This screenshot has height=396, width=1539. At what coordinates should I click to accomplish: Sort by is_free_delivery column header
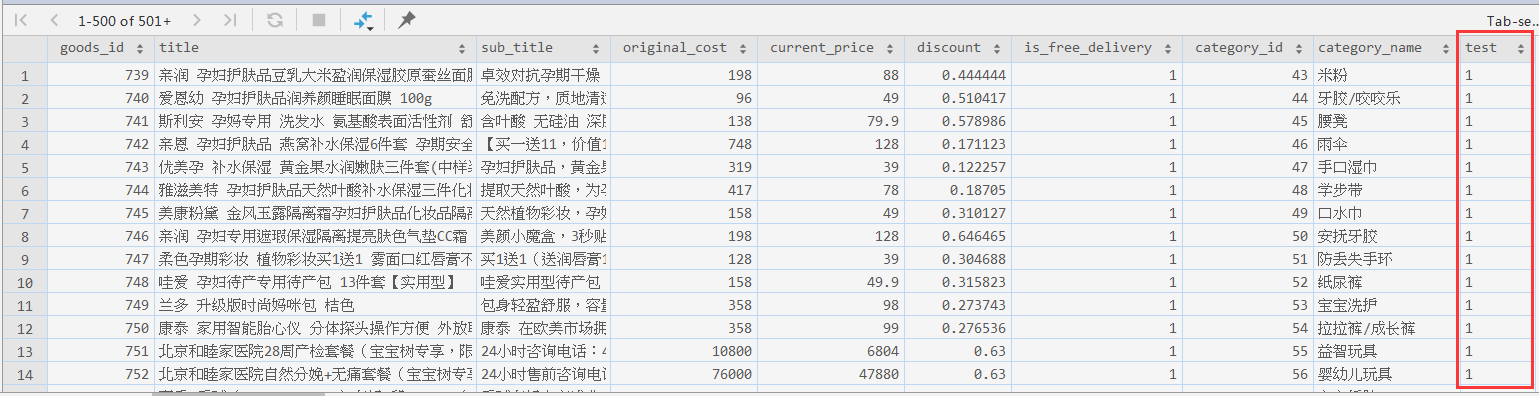point(1096,48)
